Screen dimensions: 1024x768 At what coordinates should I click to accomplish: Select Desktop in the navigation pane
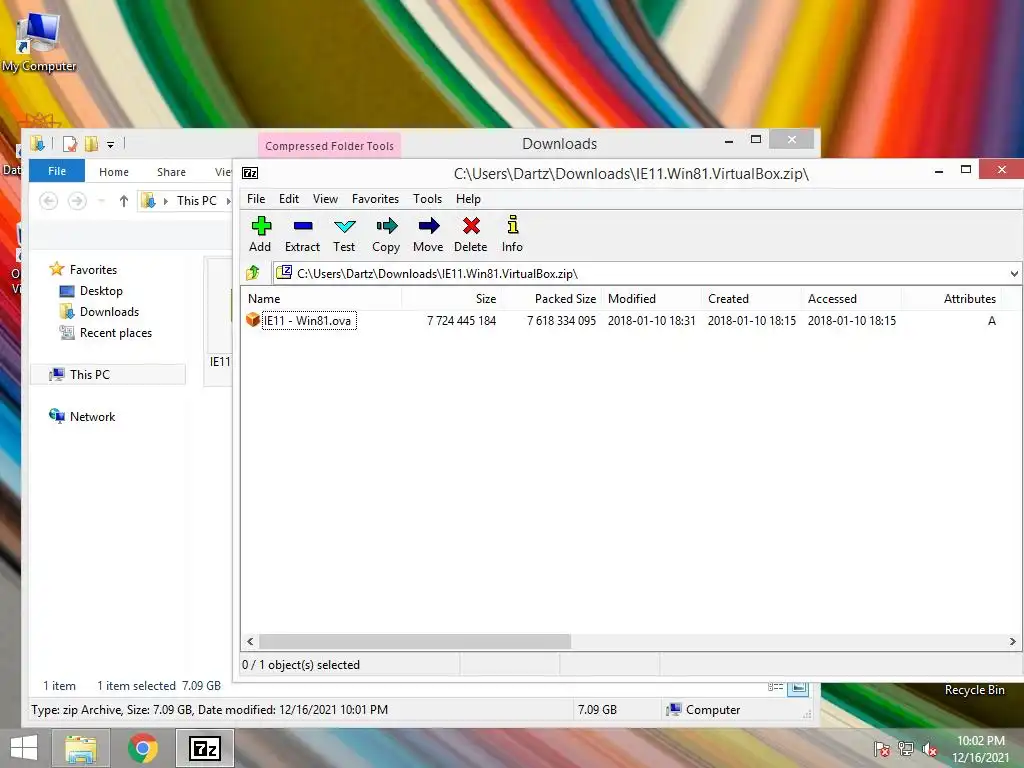tap(101, 291)
